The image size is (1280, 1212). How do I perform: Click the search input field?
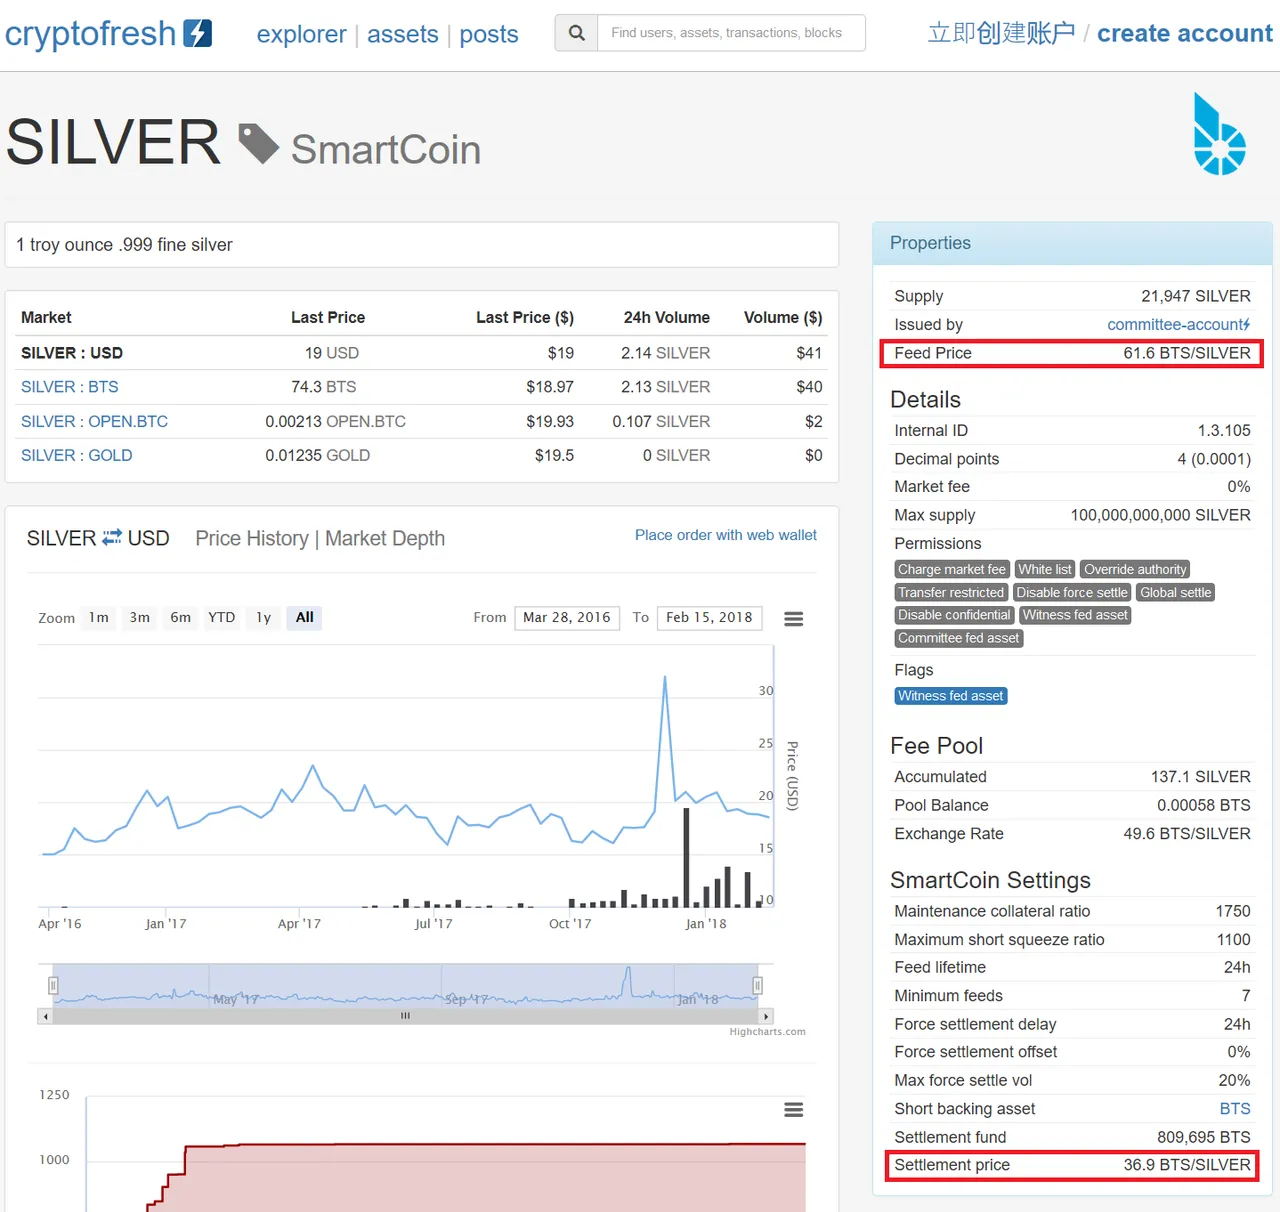(x=731, y=33)
